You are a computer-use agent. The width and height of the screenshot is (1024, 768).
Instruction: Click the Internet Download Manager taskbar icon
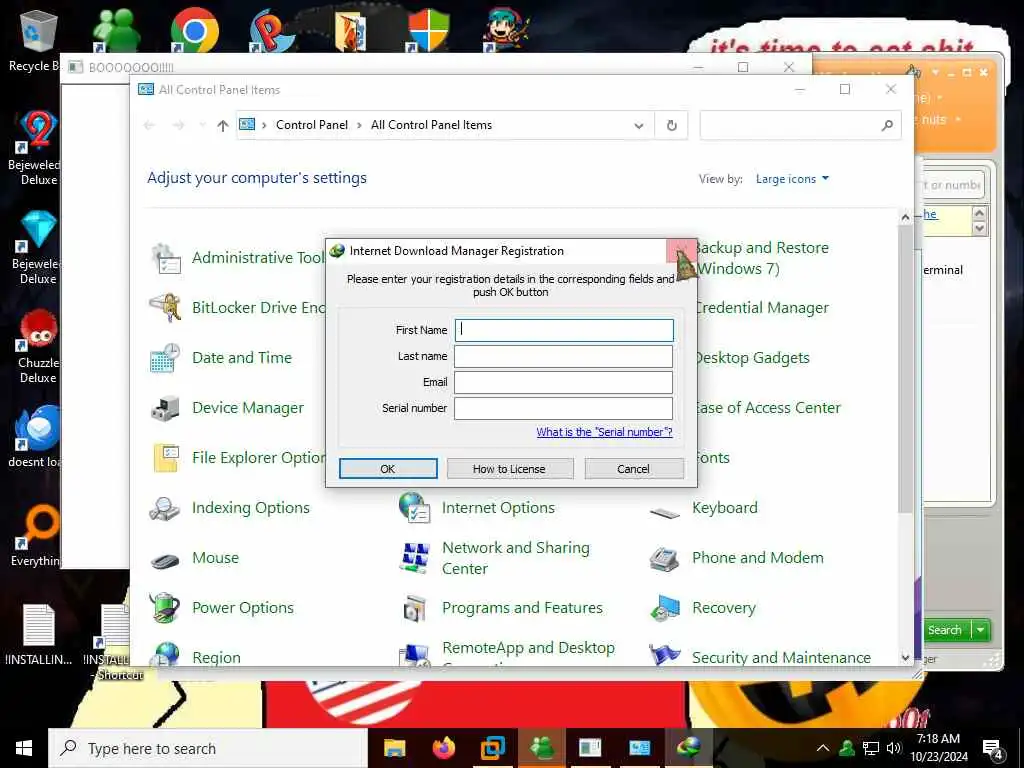[x=688, y=748]
